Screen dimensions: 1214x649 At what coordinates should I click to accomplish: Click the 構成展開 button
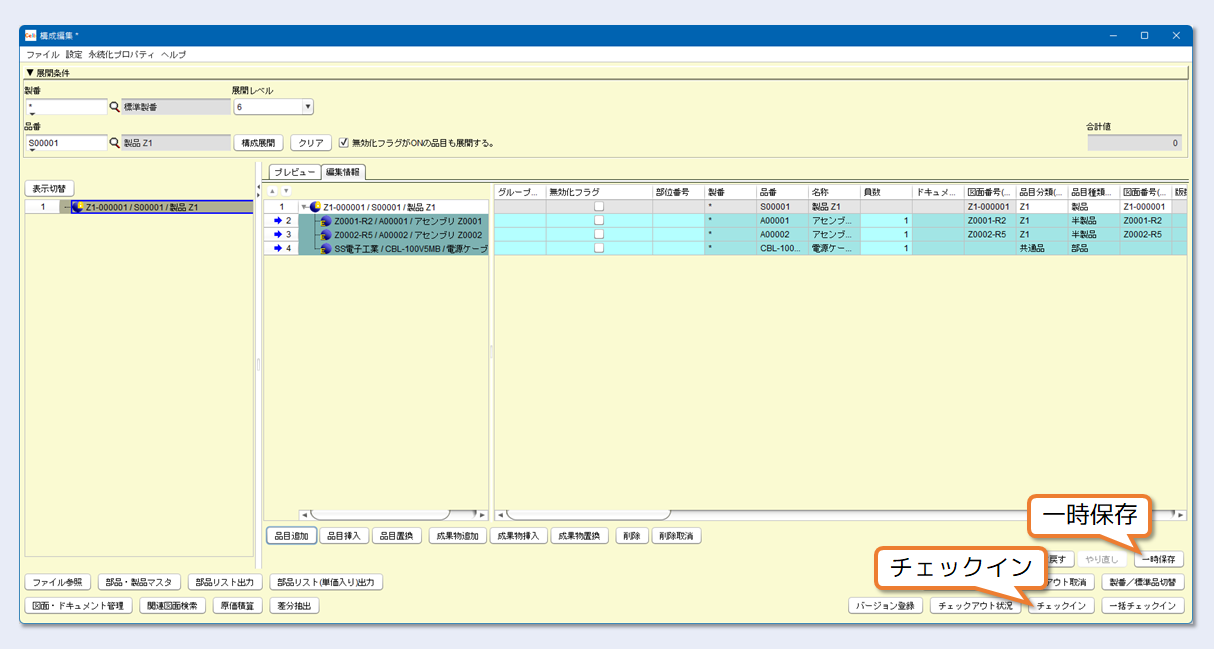click(260, 143)
